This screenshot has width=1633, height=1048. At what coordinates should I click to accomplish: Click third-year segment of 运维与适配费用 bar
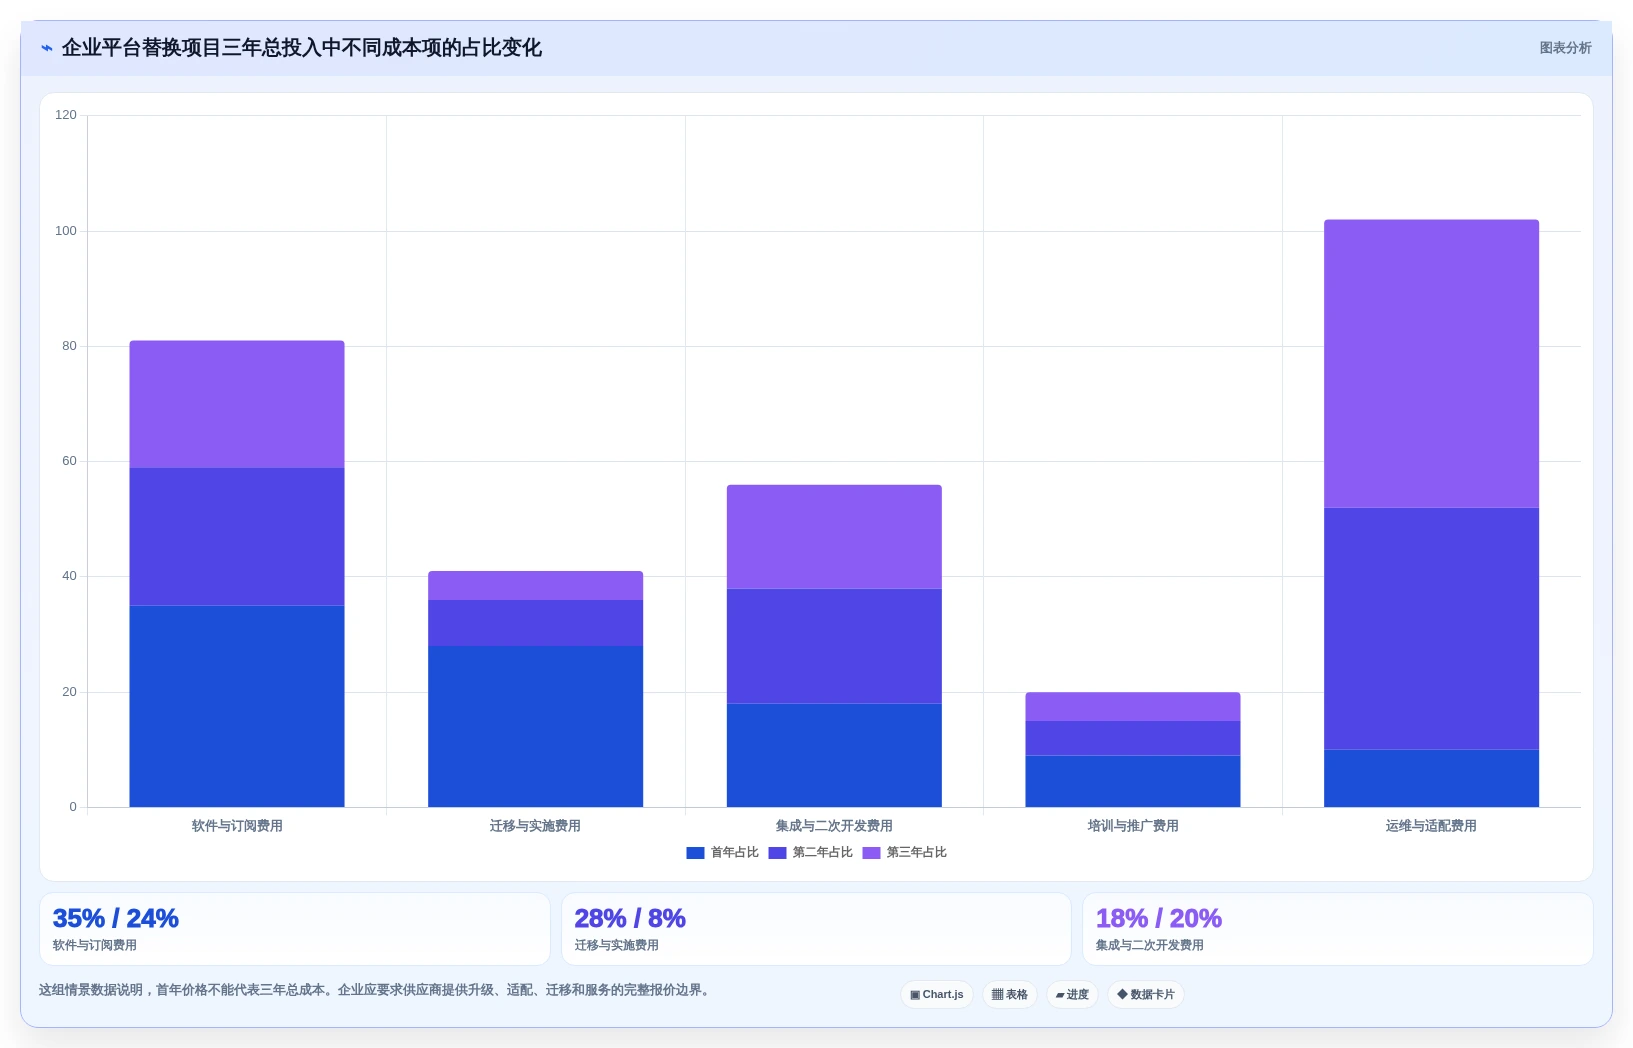[1431, 364]
